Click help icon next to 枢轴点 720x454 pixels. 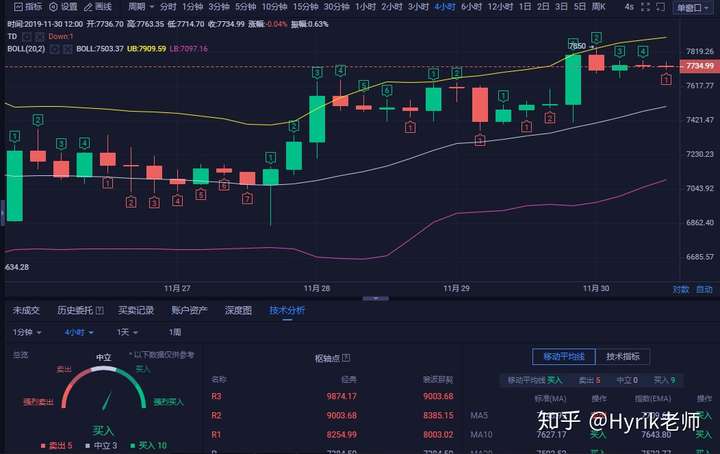coord(346,358)
